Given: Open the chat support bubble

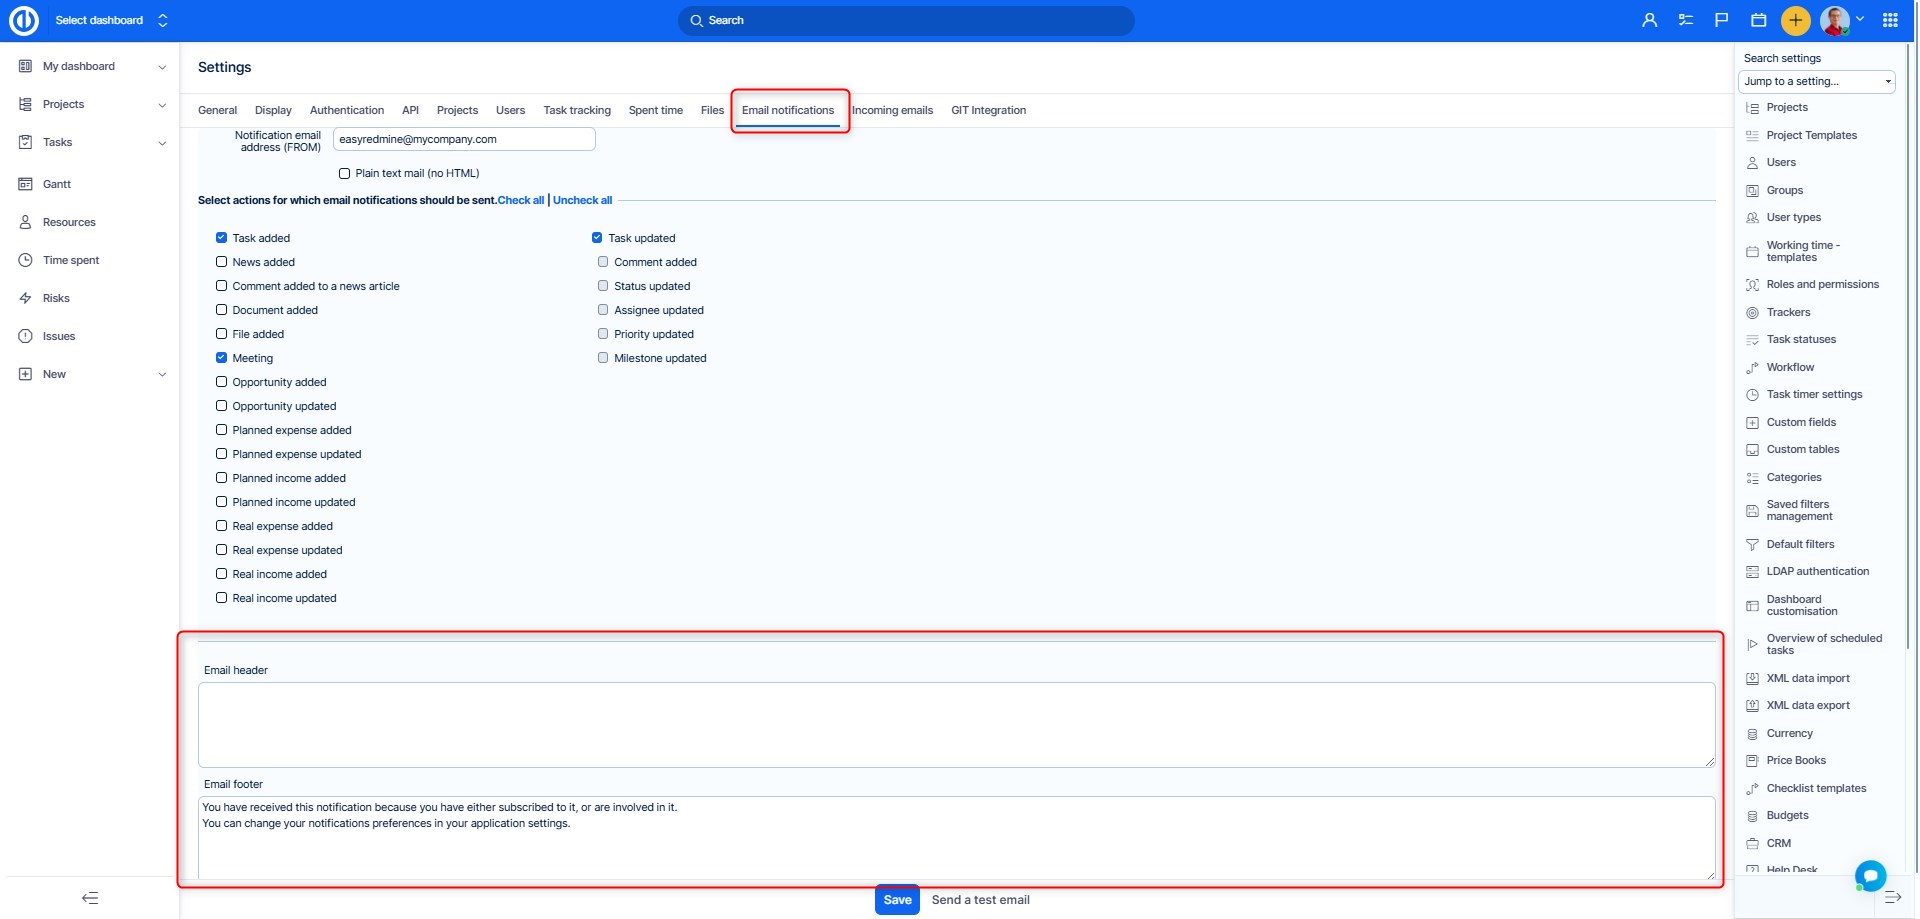Looking at the screenshot, I should pos(1869,875).
